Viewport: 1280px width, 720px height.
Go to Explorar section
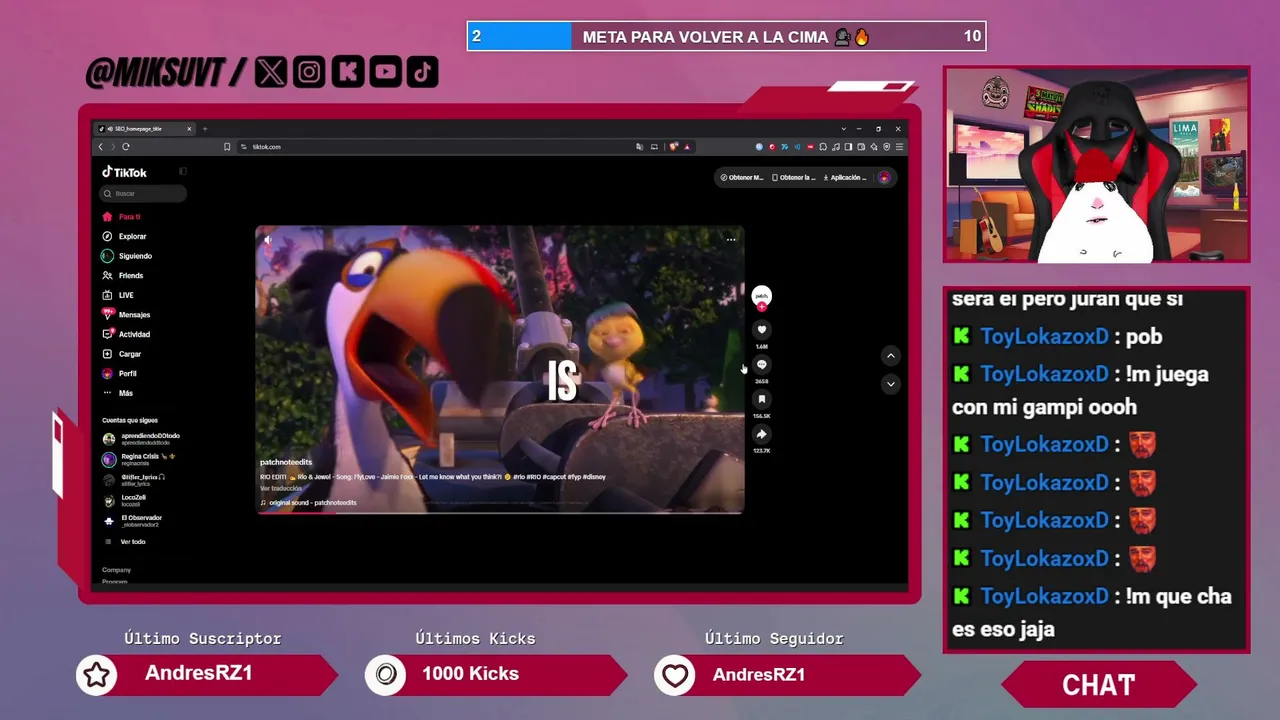[124, 237]
